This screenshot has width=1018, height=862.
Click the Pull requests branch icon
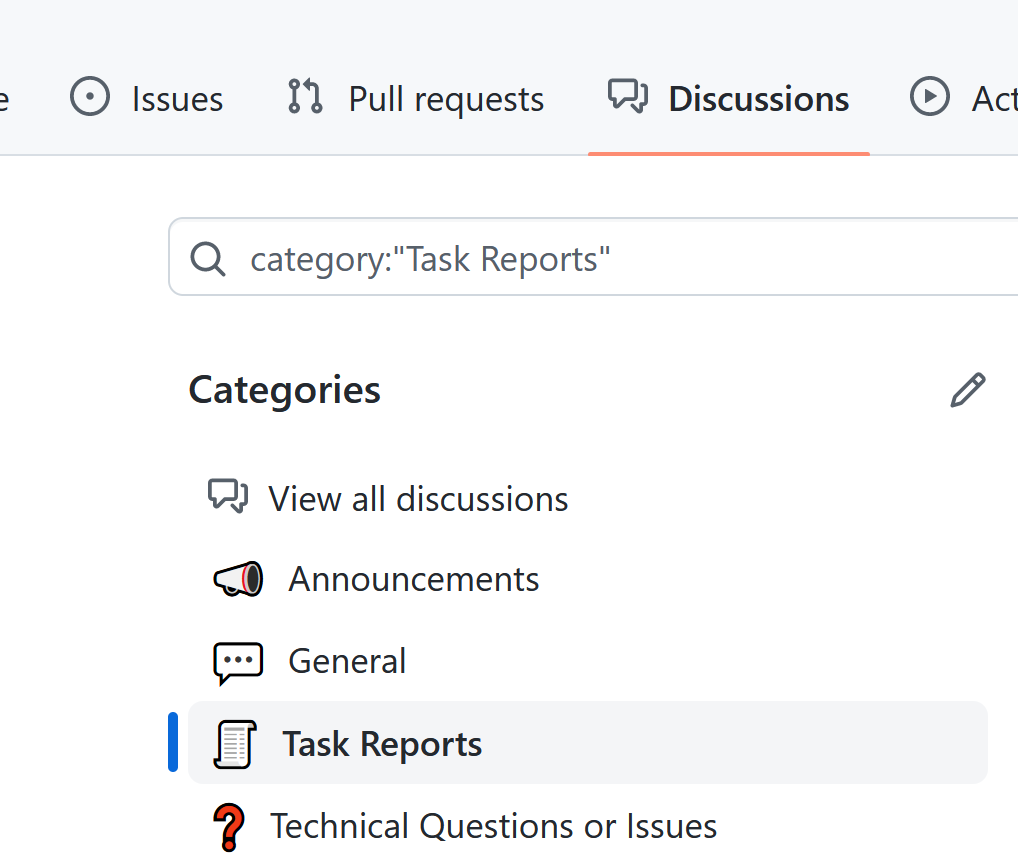tap(305, 97)
